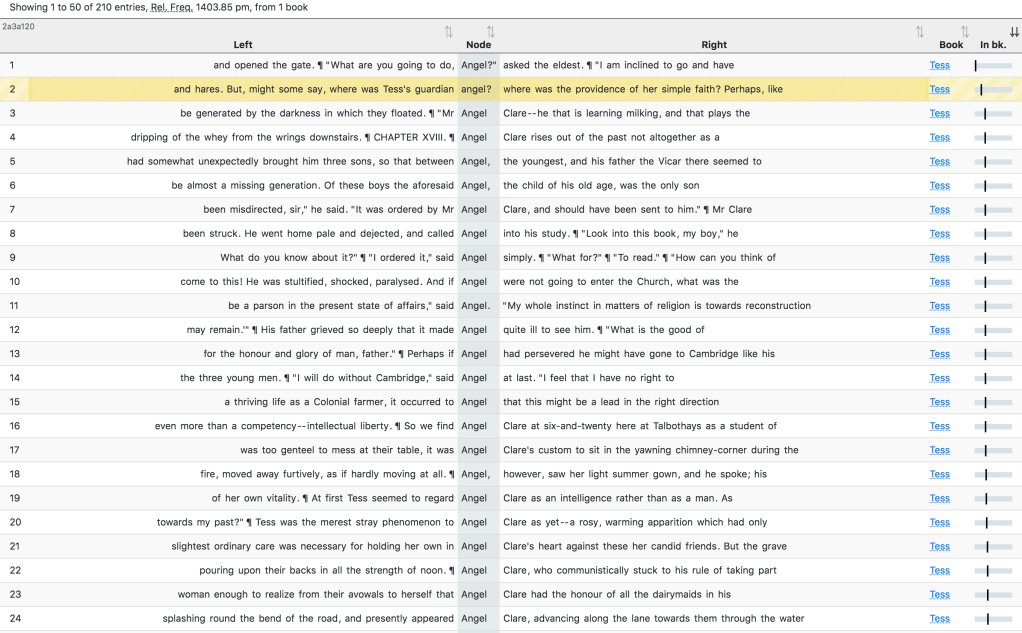Click the sort arrows above the Book header
1022x633 pixels.
(964, 33)
